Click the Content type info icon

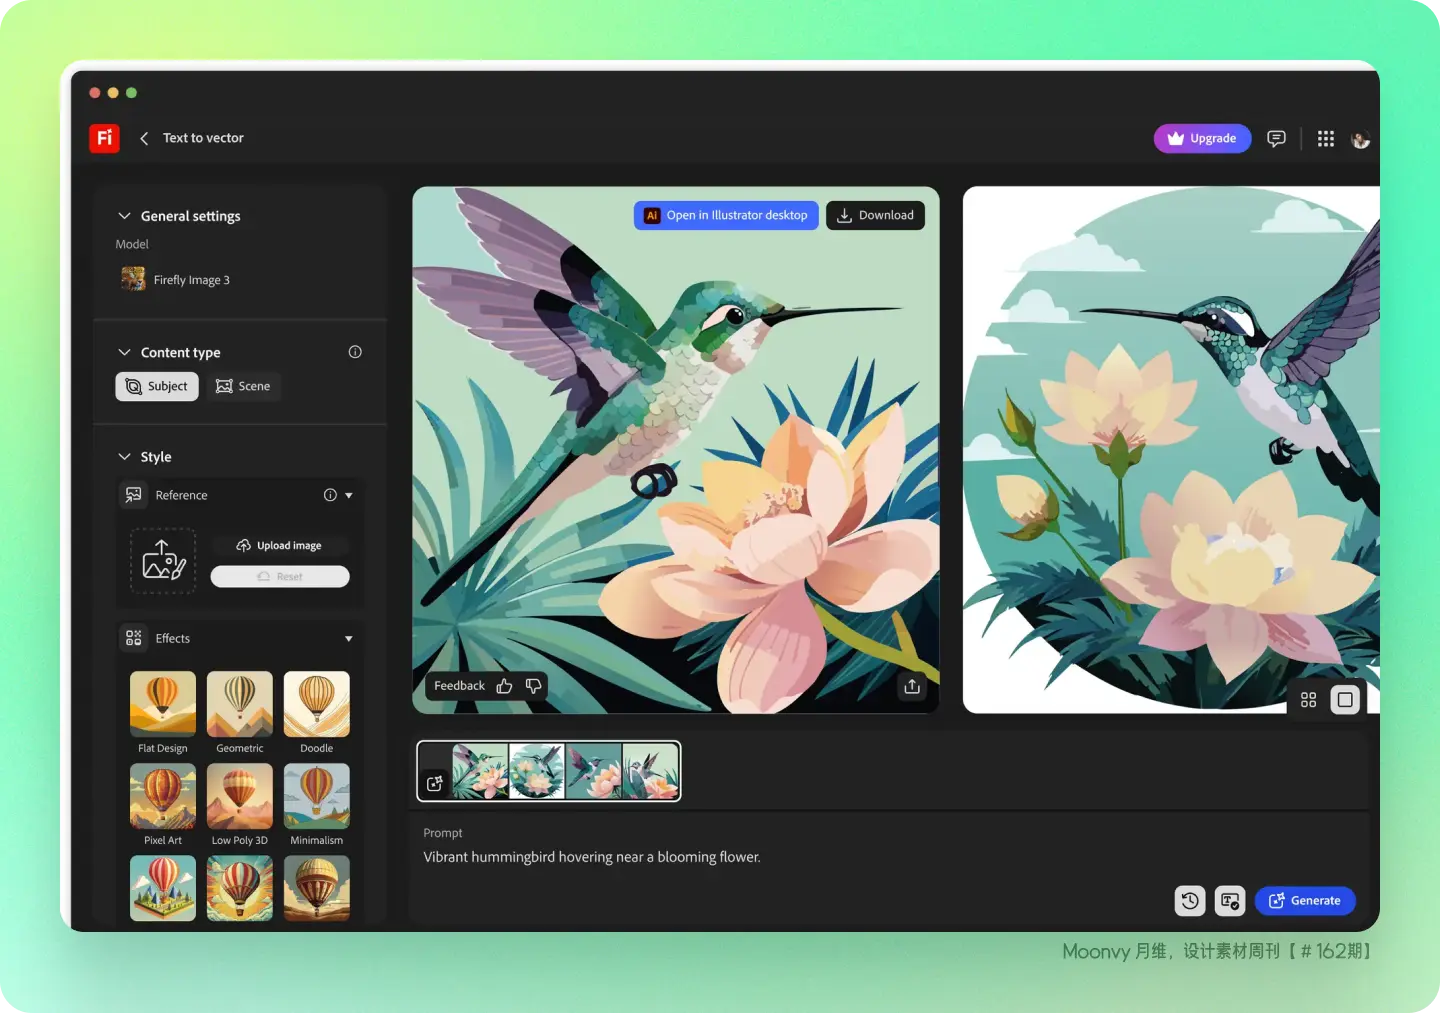[x=355, y=352]
